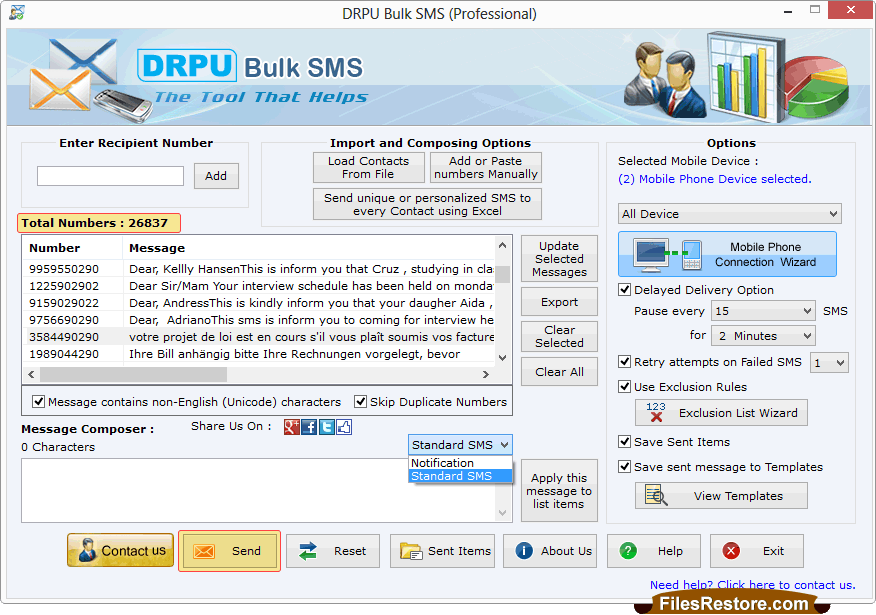Click Update Selected Messages button
876x615 pixels.
(x=559, y=259)
